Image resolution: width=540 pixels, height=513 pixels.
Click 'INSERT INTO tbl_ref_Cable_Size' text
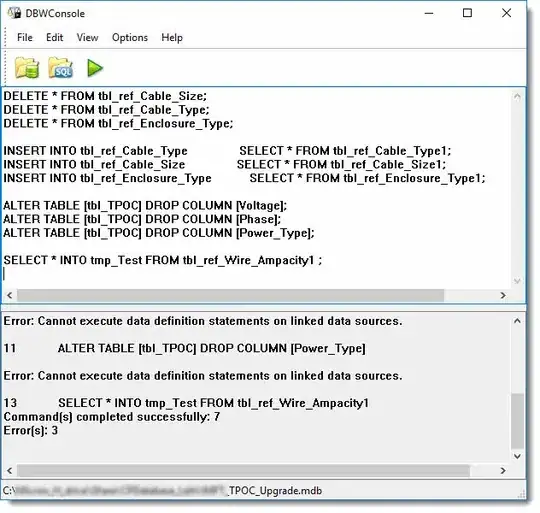pyautogui.click(x=94, y=165)
